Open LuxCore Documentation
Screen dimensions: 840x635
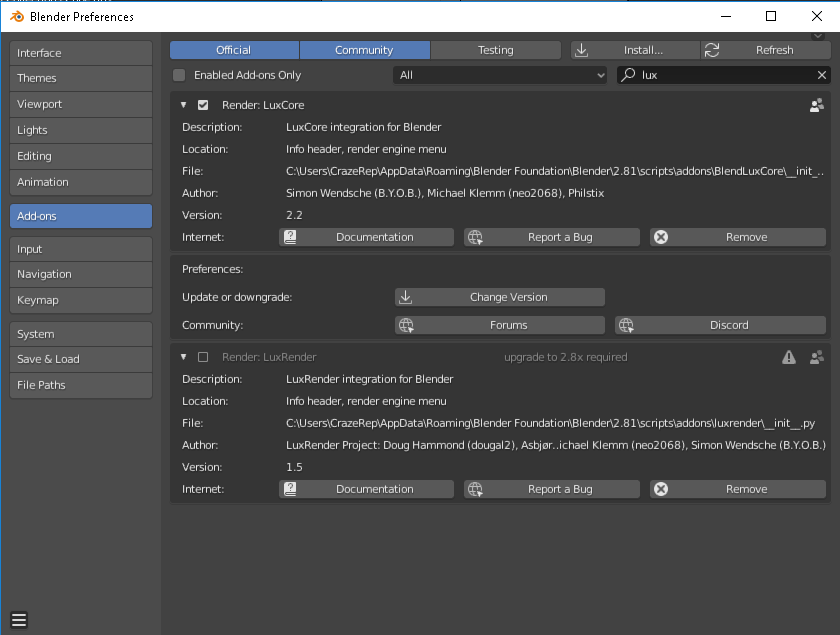[x=366, y=237]
